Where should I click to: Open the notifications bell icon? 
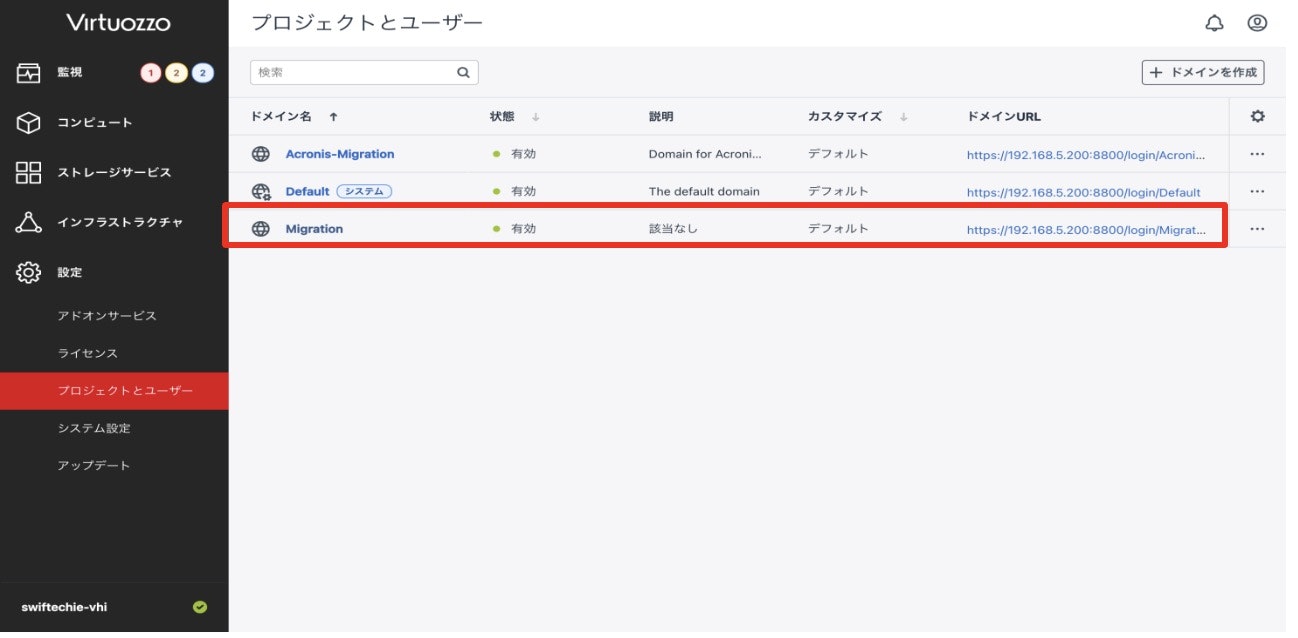click(x=1214, y=23)
